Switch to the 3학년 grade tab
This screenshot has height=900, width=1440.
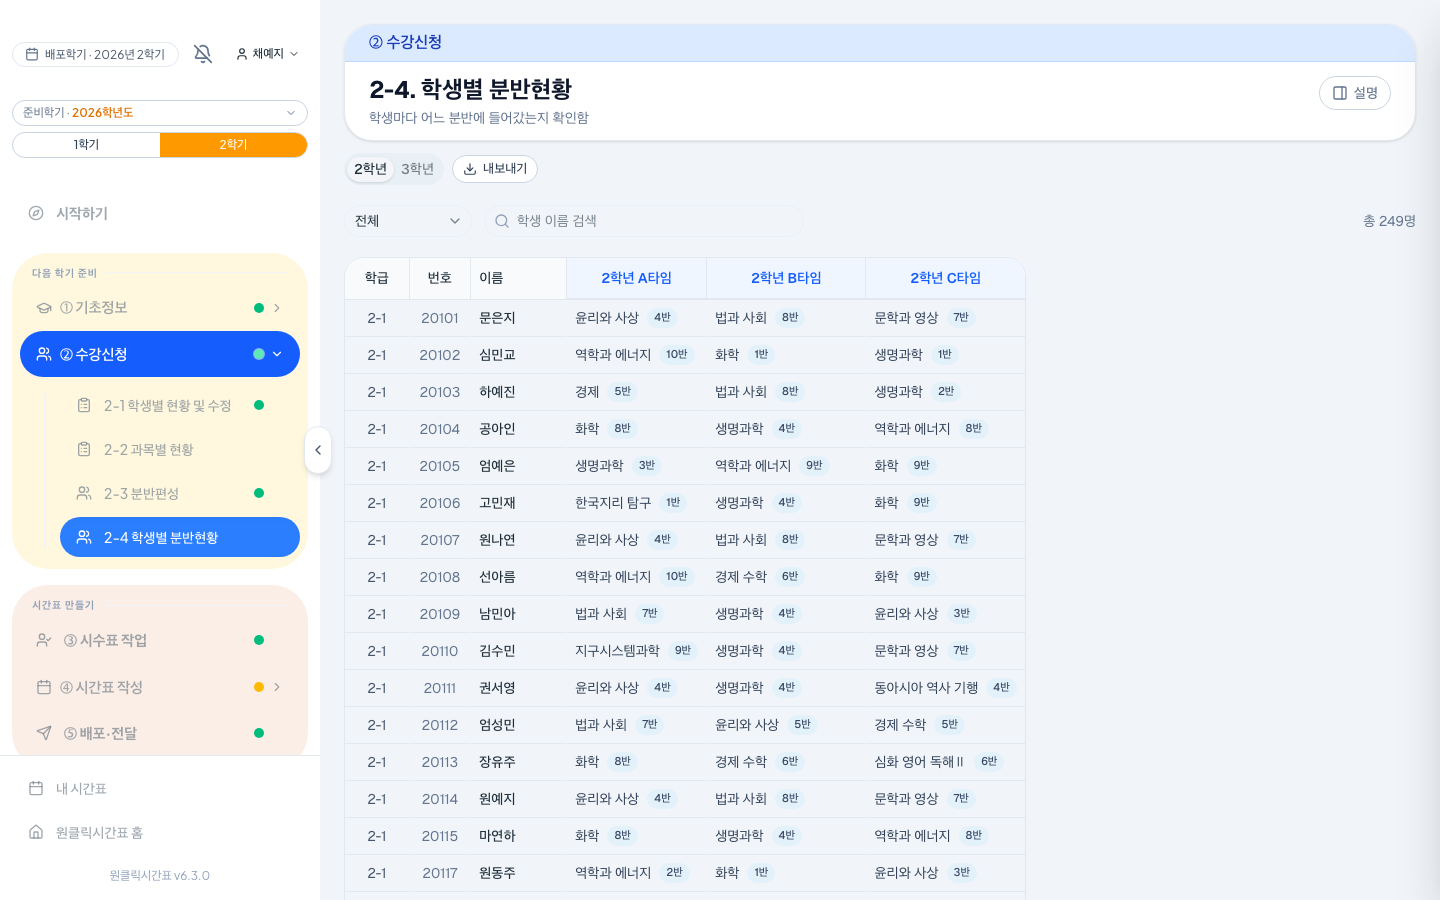tap(417, 169)
